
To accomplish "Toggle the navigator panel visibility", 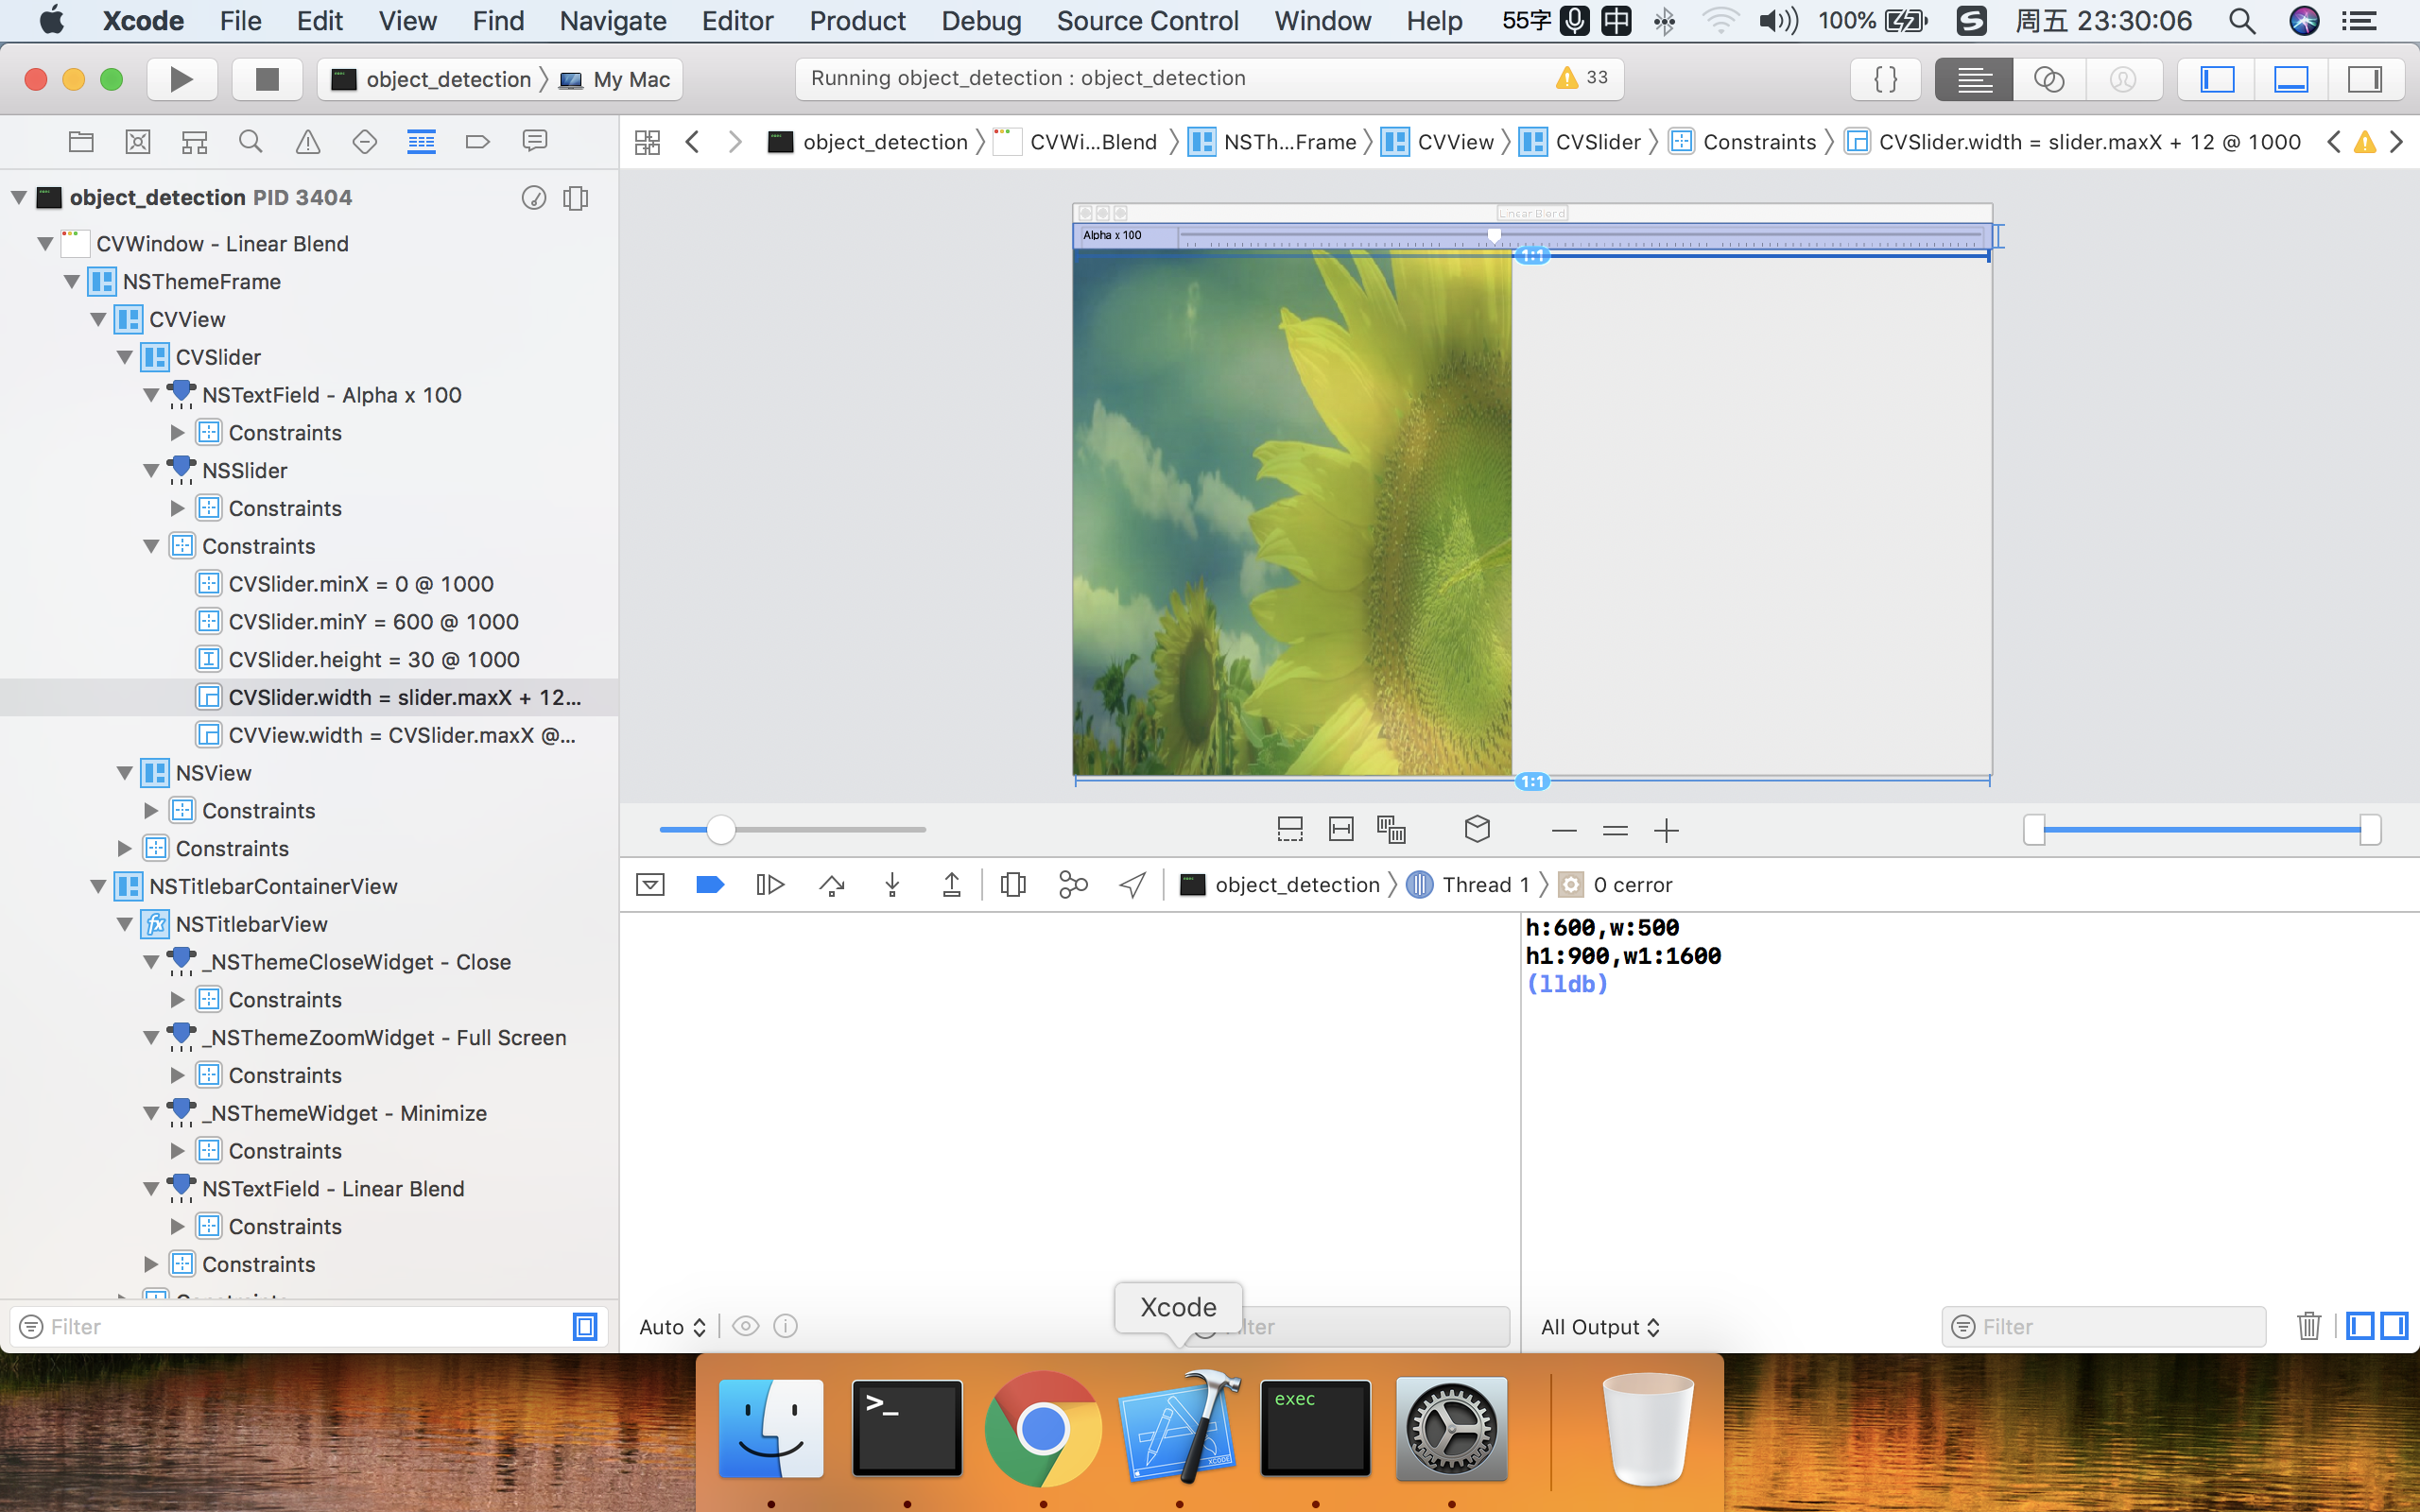I will [2217, 79].
